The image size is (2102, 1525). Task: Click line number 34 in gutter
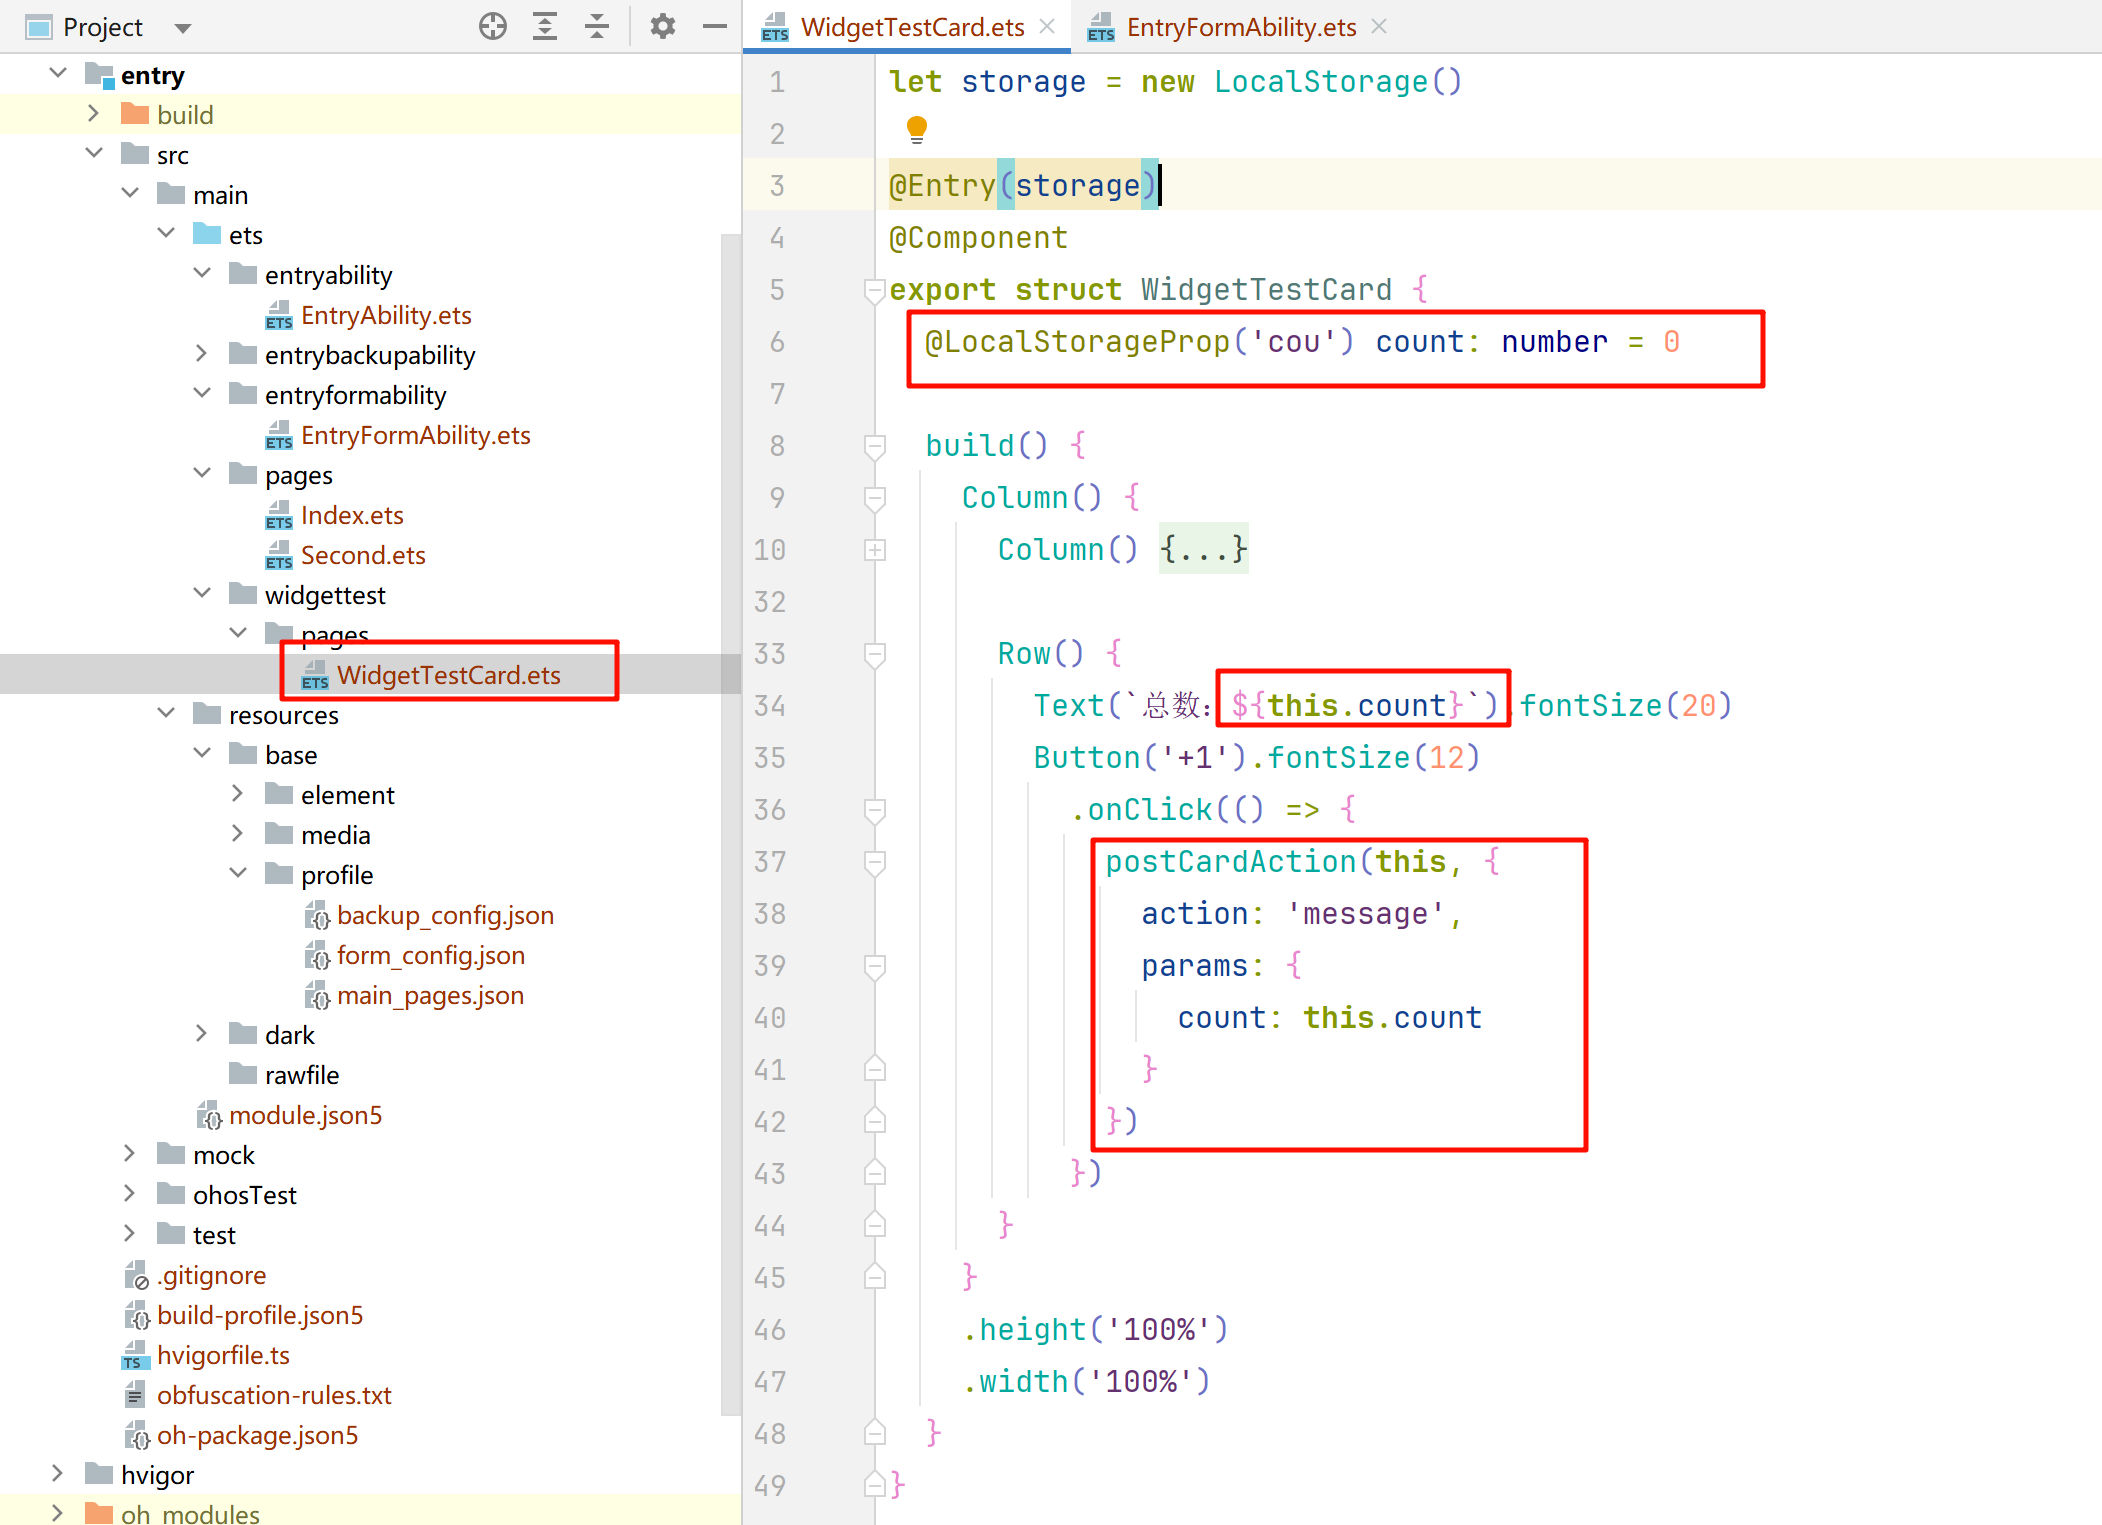(770, 706)
